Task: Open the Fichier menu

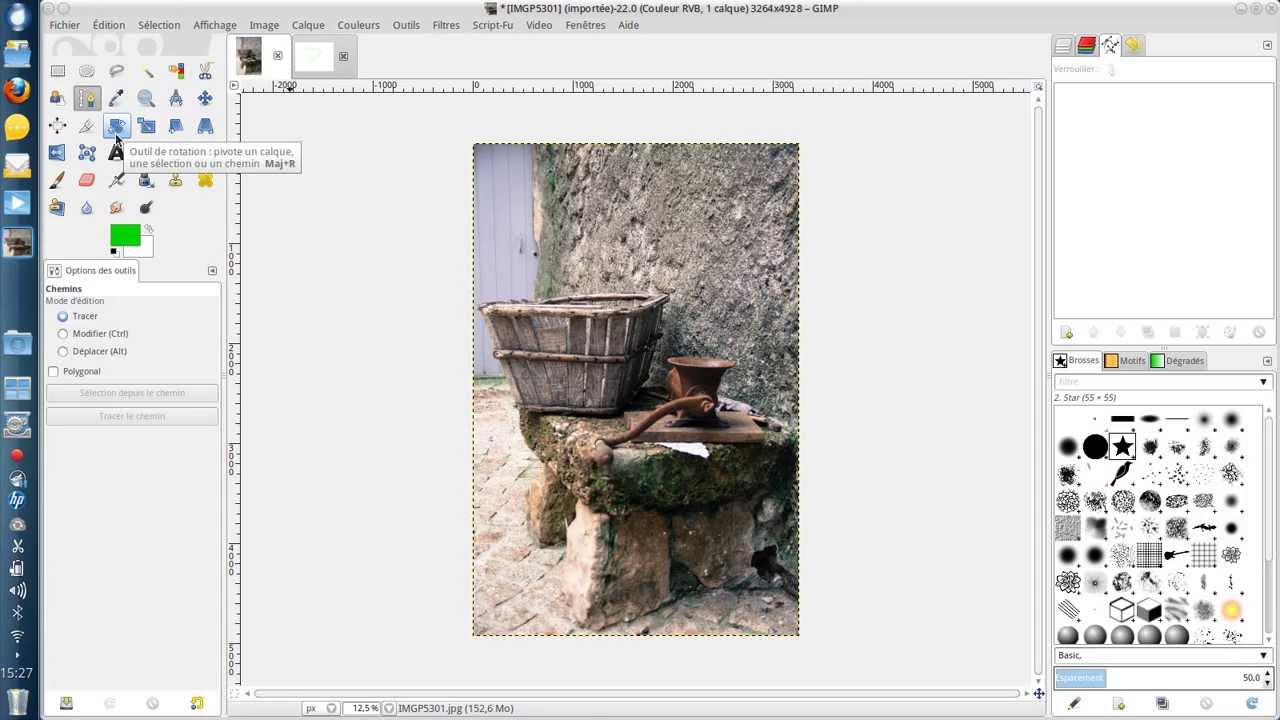Action: (x=65, y=25)
